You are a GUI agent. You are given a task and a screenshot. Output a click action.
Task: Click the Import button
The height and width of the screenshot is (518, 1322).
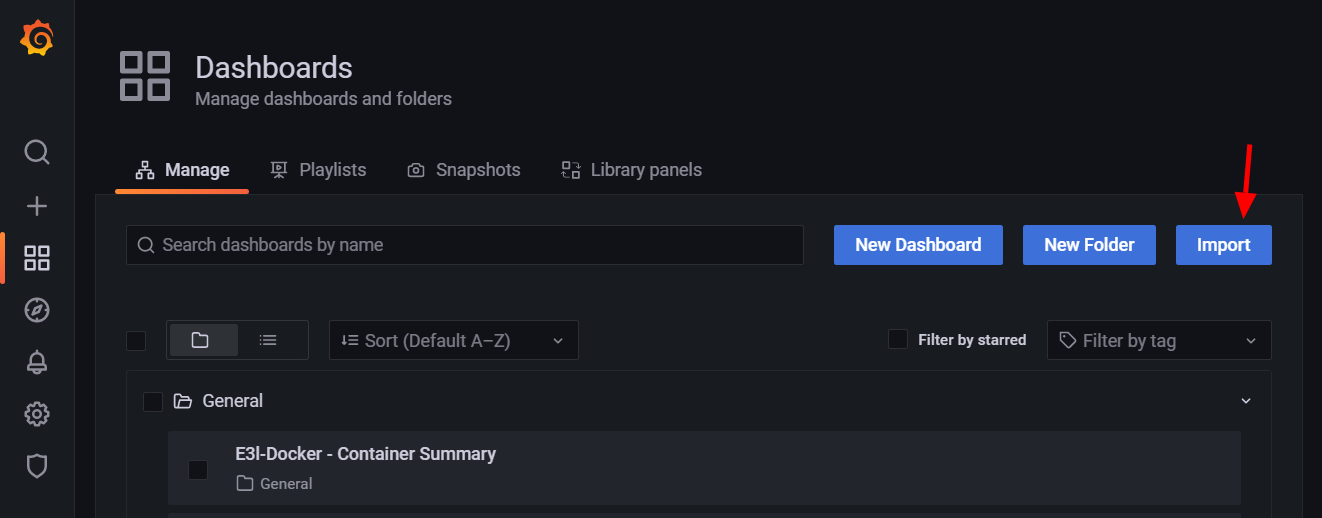[x=1223, y=245]
